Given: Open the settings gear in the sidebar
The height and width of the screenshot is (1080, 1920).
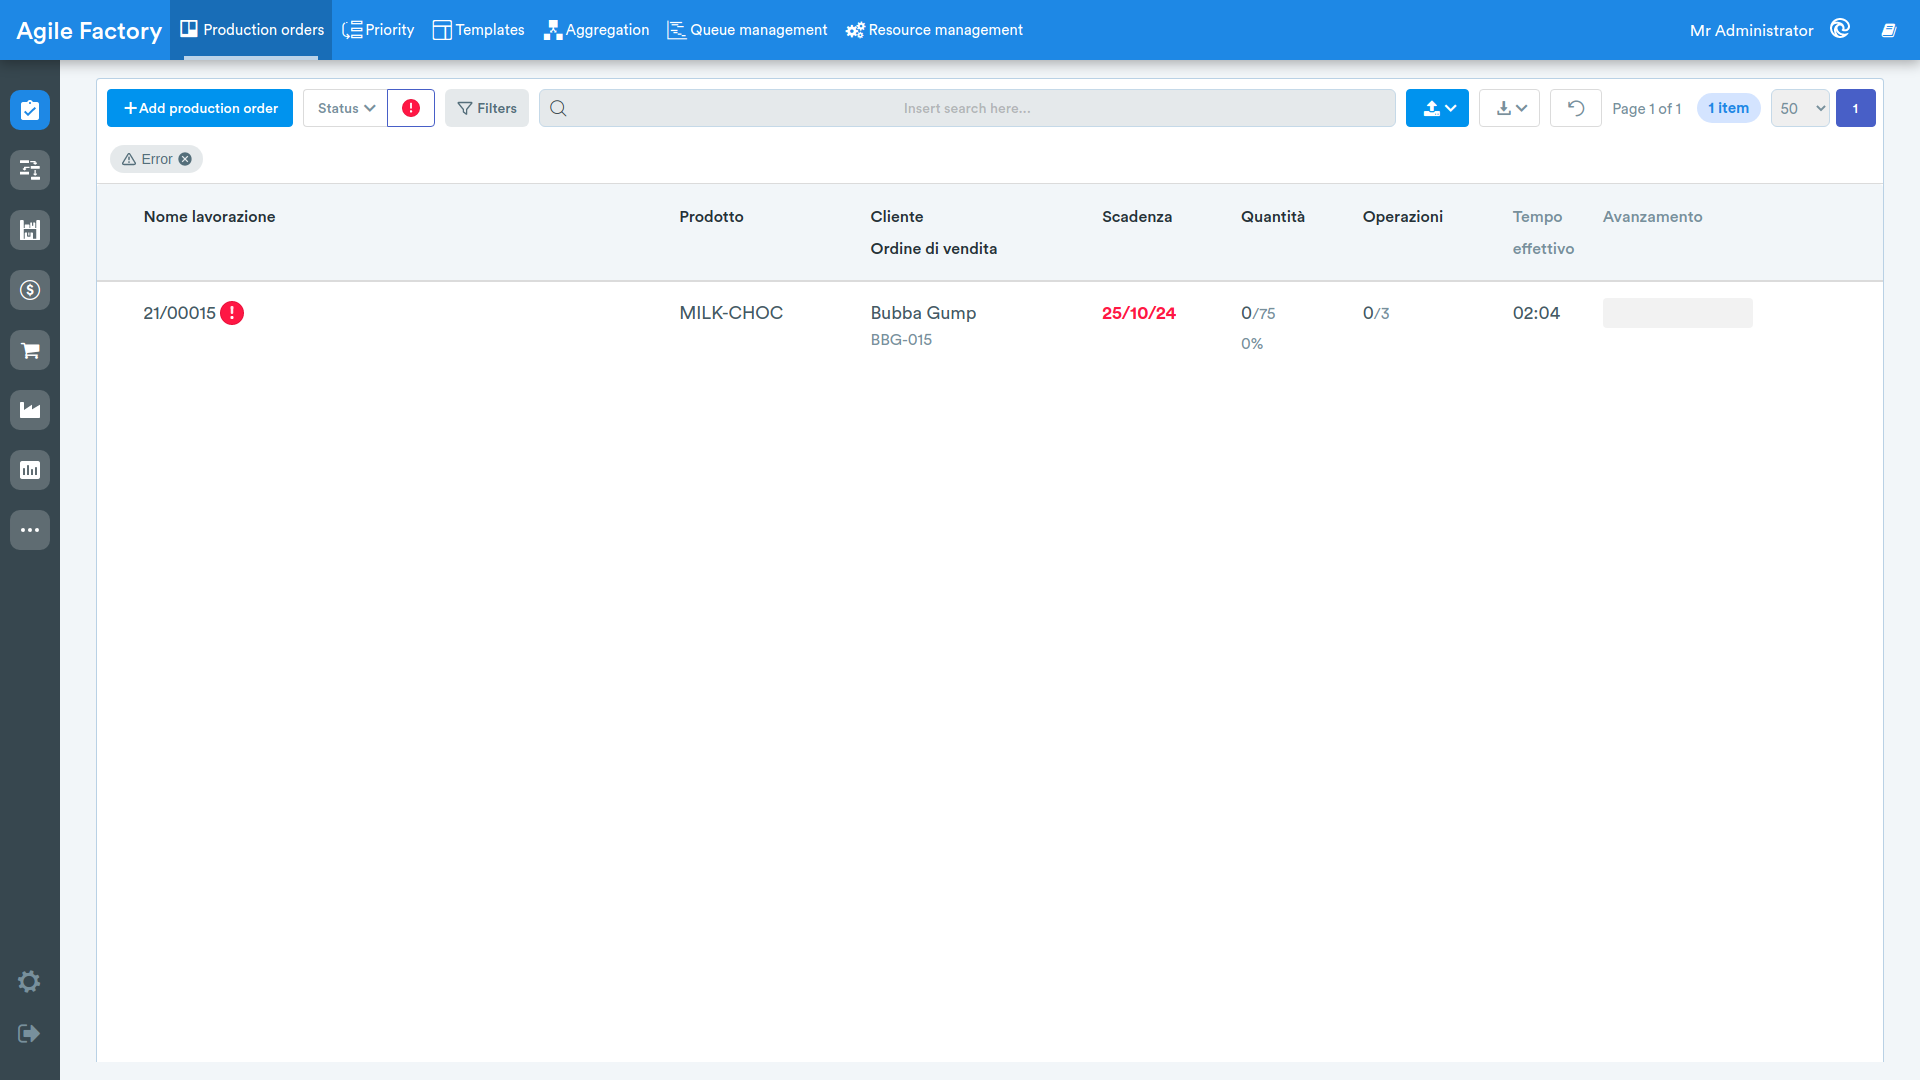Looking at the screenshot, I should pyautogui.click(x=29, y=982).
